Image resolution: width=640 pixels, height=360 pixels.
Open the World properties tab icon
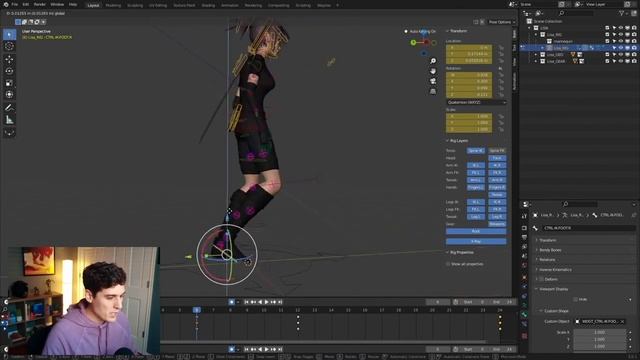(x=524, y=265)
